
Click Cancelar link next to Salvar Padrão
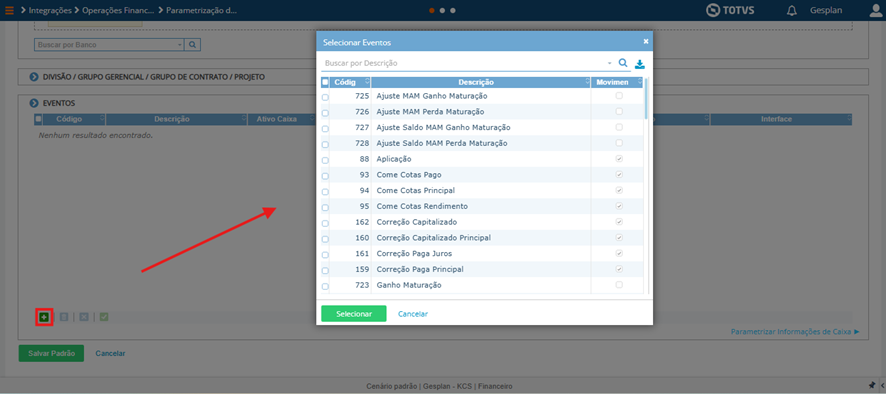(110, 353)
